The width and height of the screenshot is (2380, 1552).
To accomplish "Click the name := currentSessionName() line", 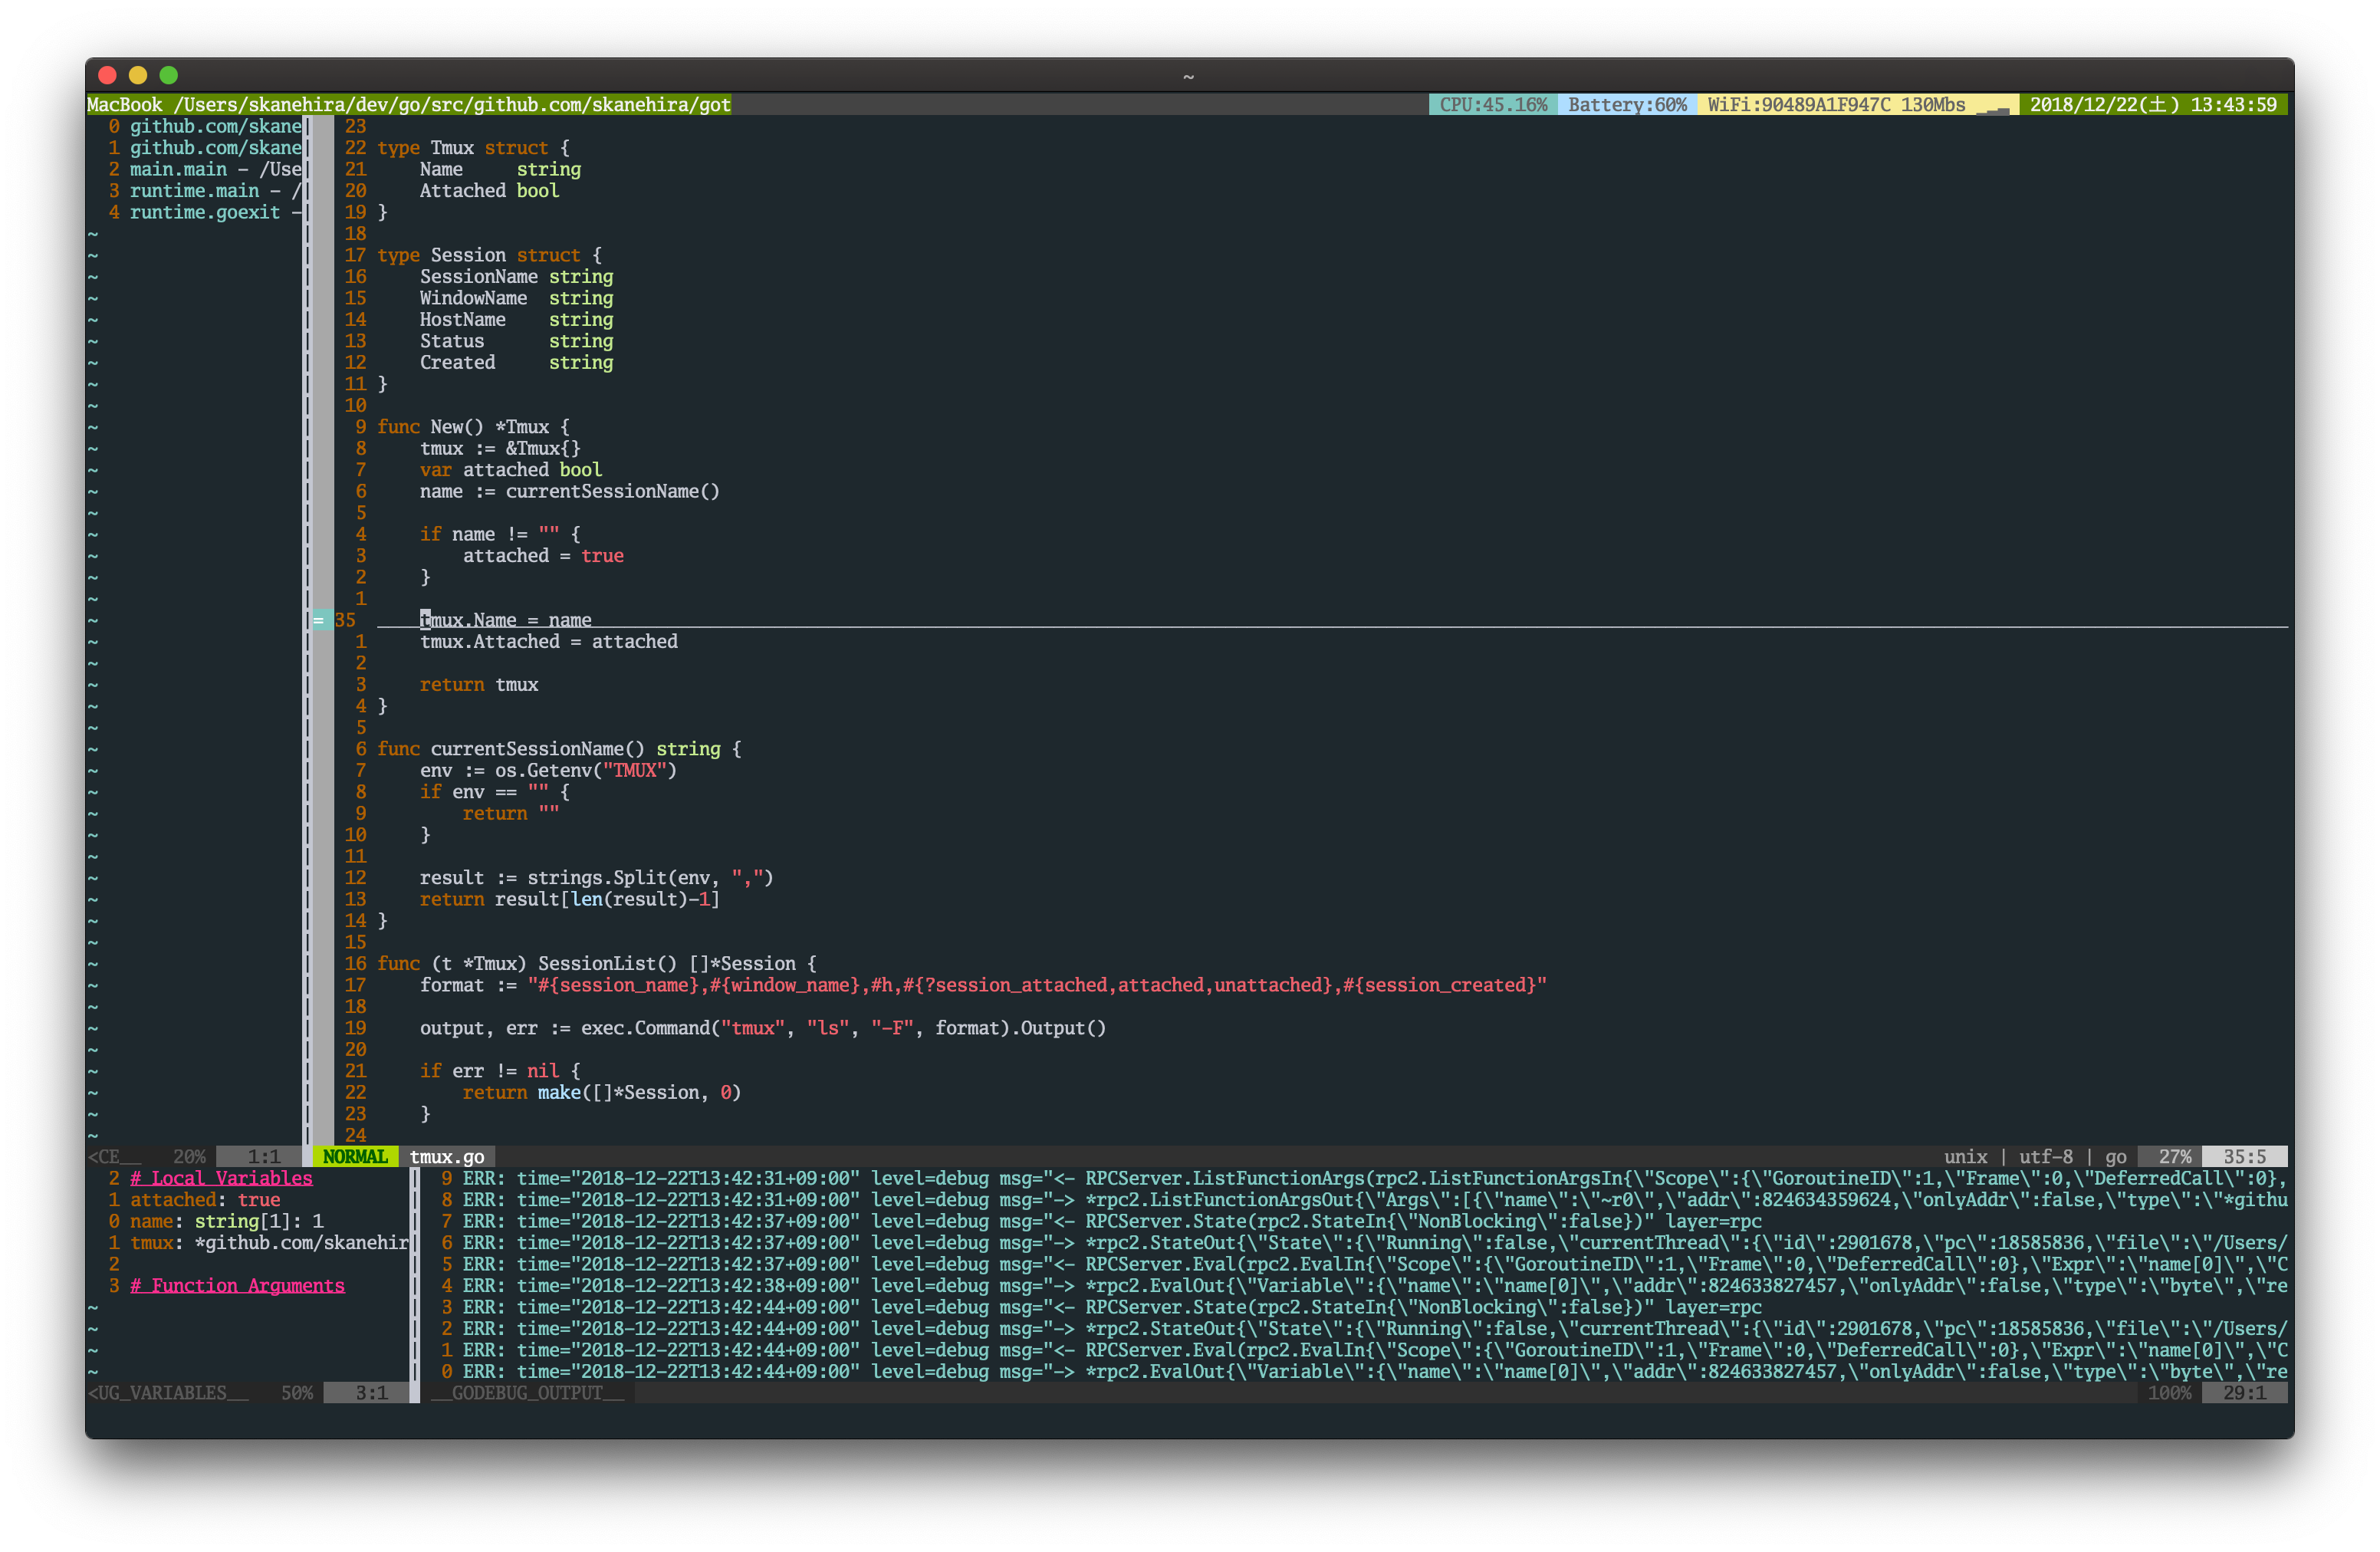I will click(570, 491).
